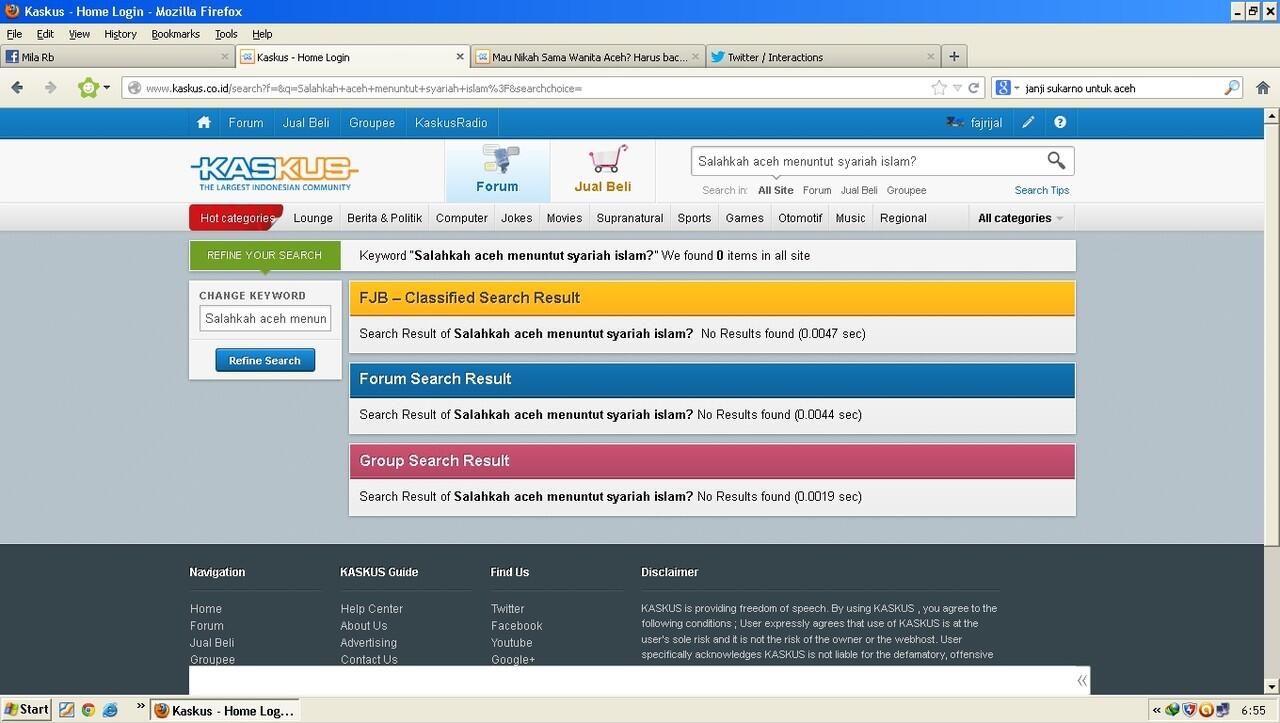Open the File menu
Viewport: 1280px width, 723px height.
pyautogui.click(x=14, y=34)
